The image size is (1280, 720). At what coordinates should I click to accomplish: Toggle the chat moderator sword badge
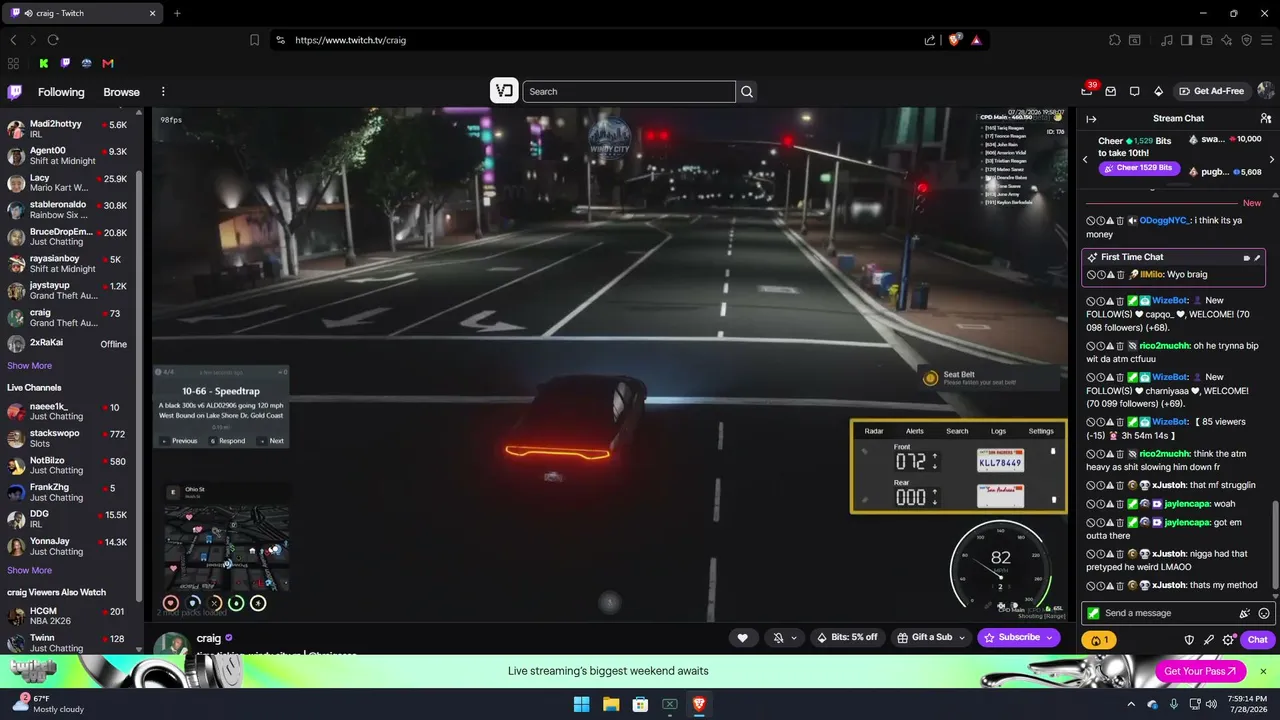coord(1095,613)
